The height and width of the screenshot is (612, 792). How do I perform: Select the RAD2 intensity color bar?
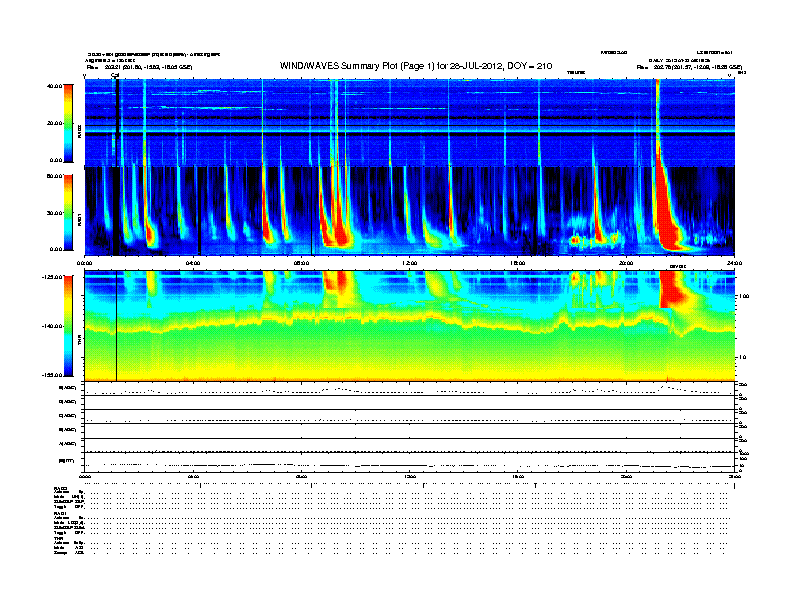click(68, 123)
